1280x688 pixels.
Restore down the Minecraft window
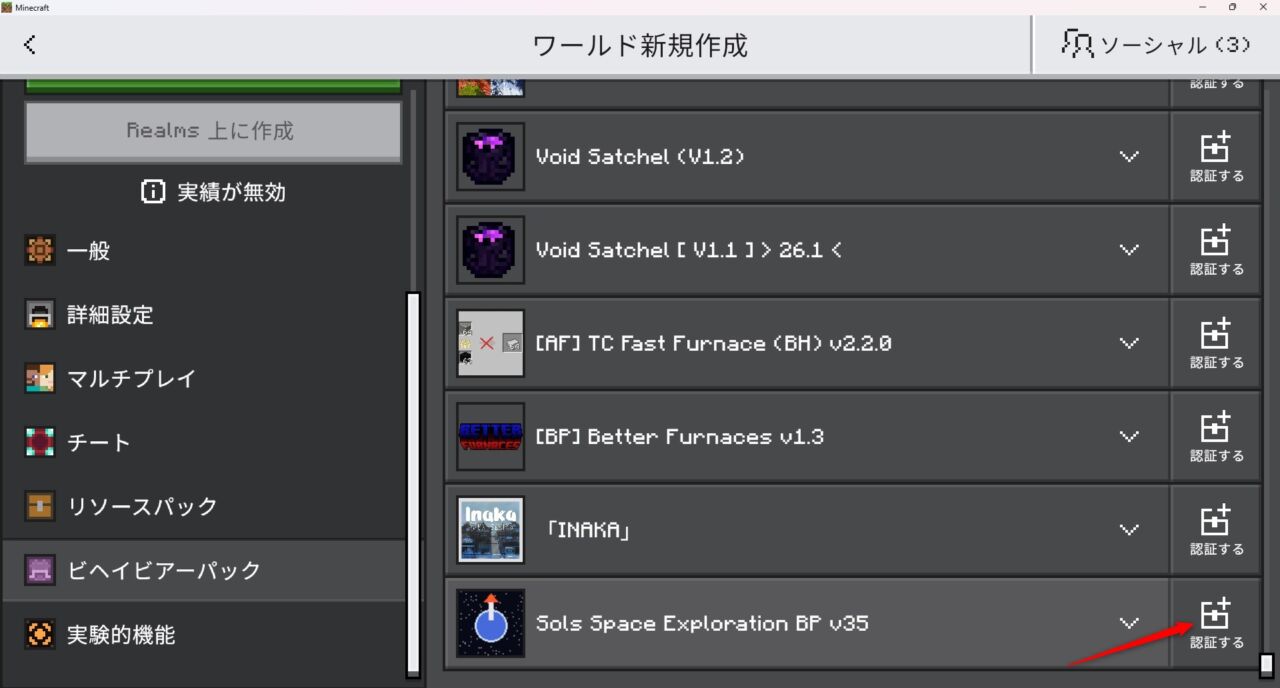pos(1232,7)
